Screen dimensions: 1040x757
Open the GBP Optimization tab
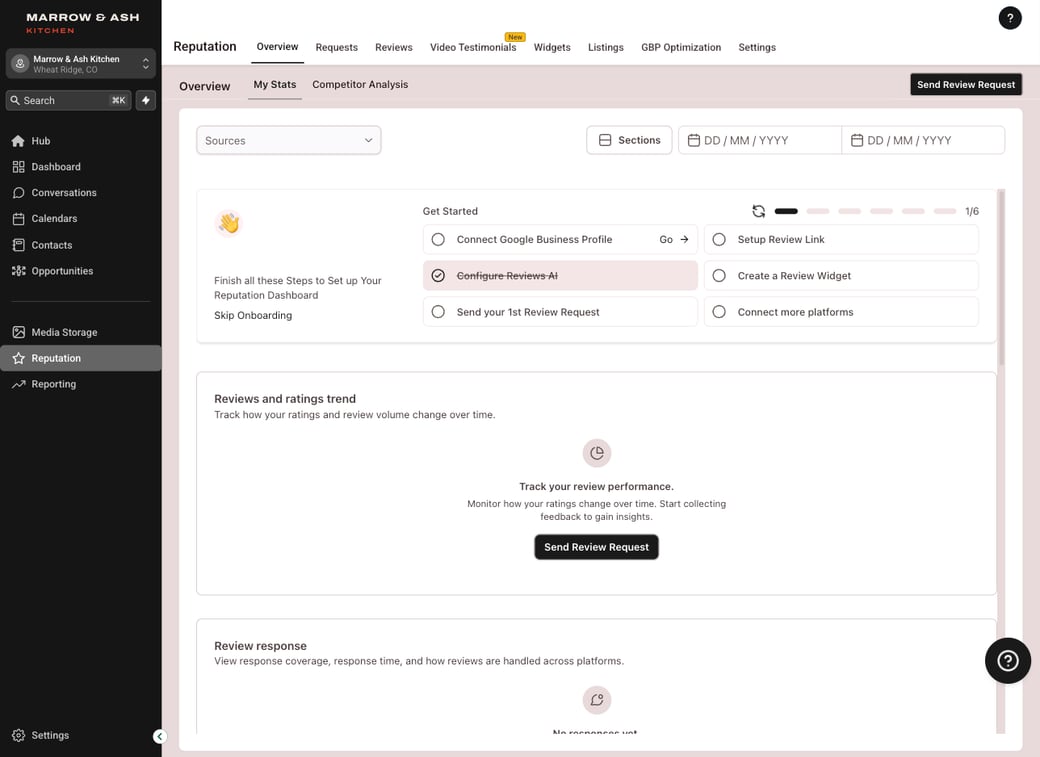(681, 47)
